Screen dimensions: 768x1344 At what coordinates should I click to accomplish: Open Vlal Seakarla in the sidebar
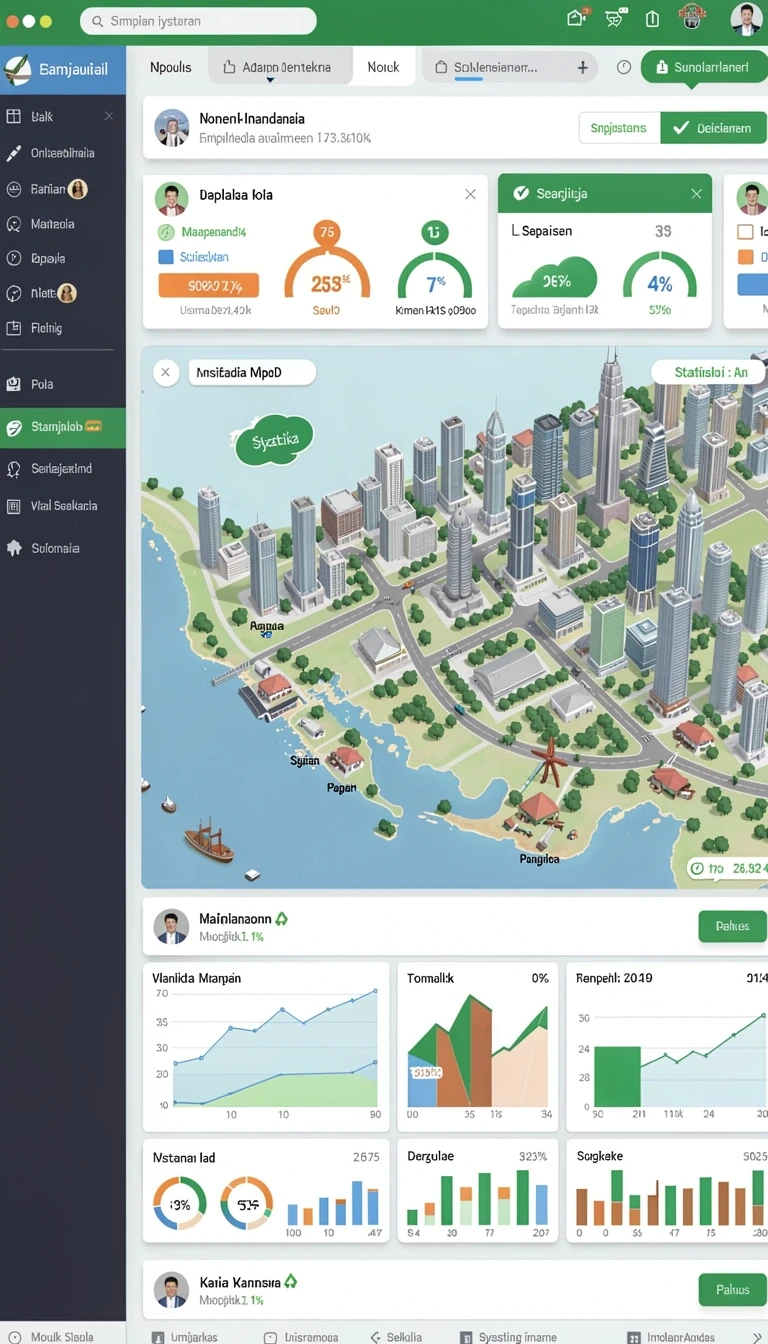click(x=63, y=506)
